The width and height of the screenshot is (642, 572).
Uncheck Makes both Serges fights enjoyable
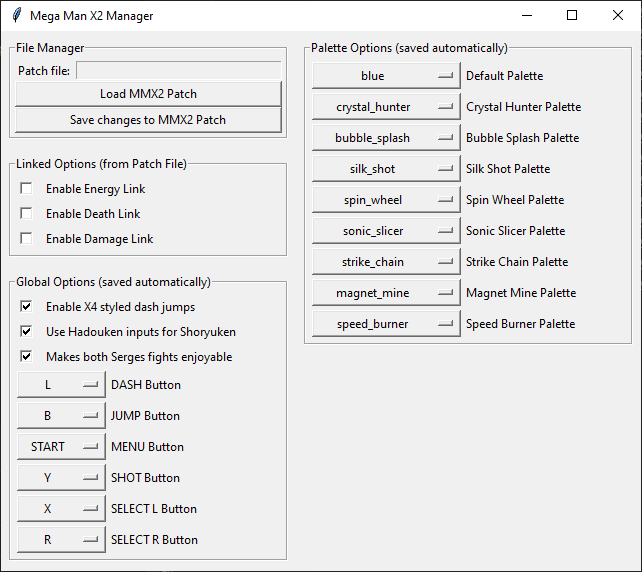tap(26, 356)
